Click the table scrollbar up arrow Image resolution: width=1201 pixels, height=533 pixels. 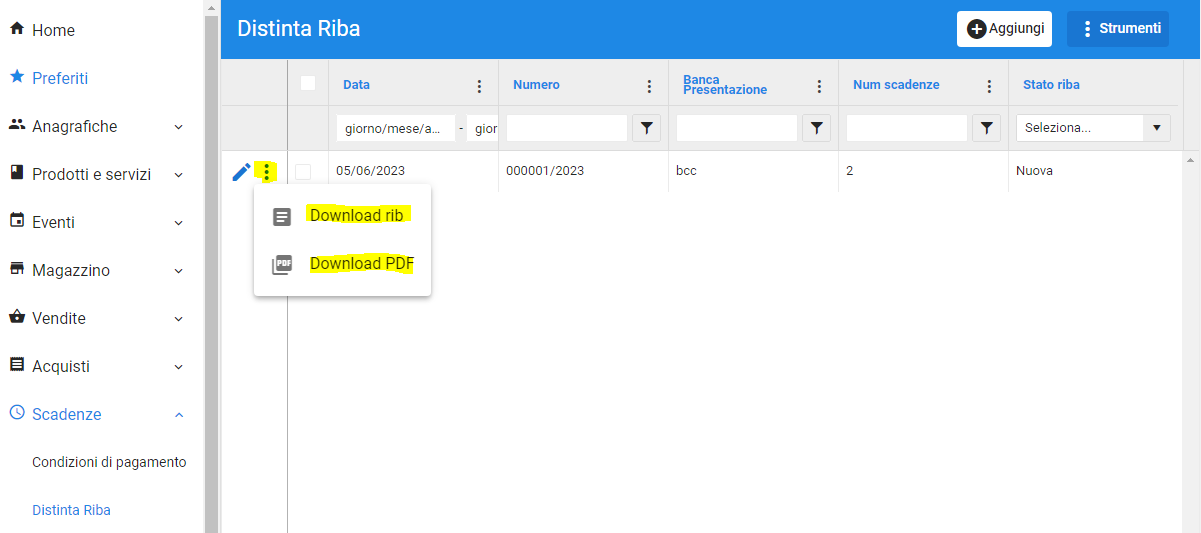[1190, 160]
